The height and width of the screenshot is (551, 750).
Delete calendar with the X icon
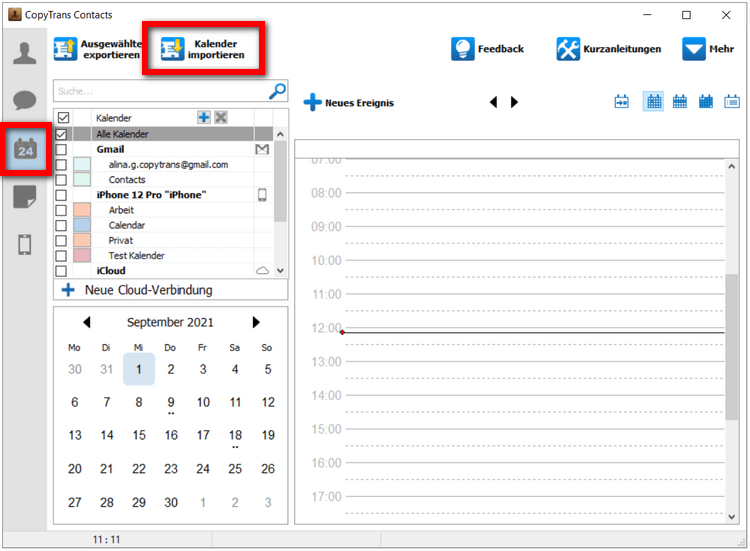pos(221,117)
